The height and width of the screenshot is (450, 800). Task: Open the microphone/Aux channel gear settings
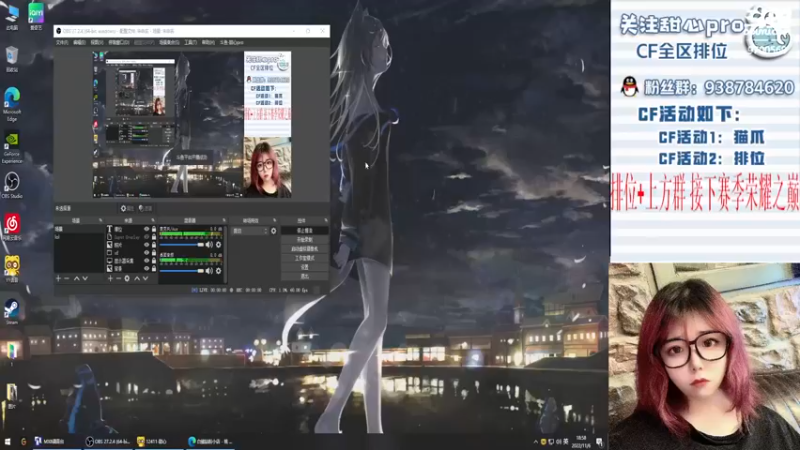pyautogui.click(x=218, y=245)
